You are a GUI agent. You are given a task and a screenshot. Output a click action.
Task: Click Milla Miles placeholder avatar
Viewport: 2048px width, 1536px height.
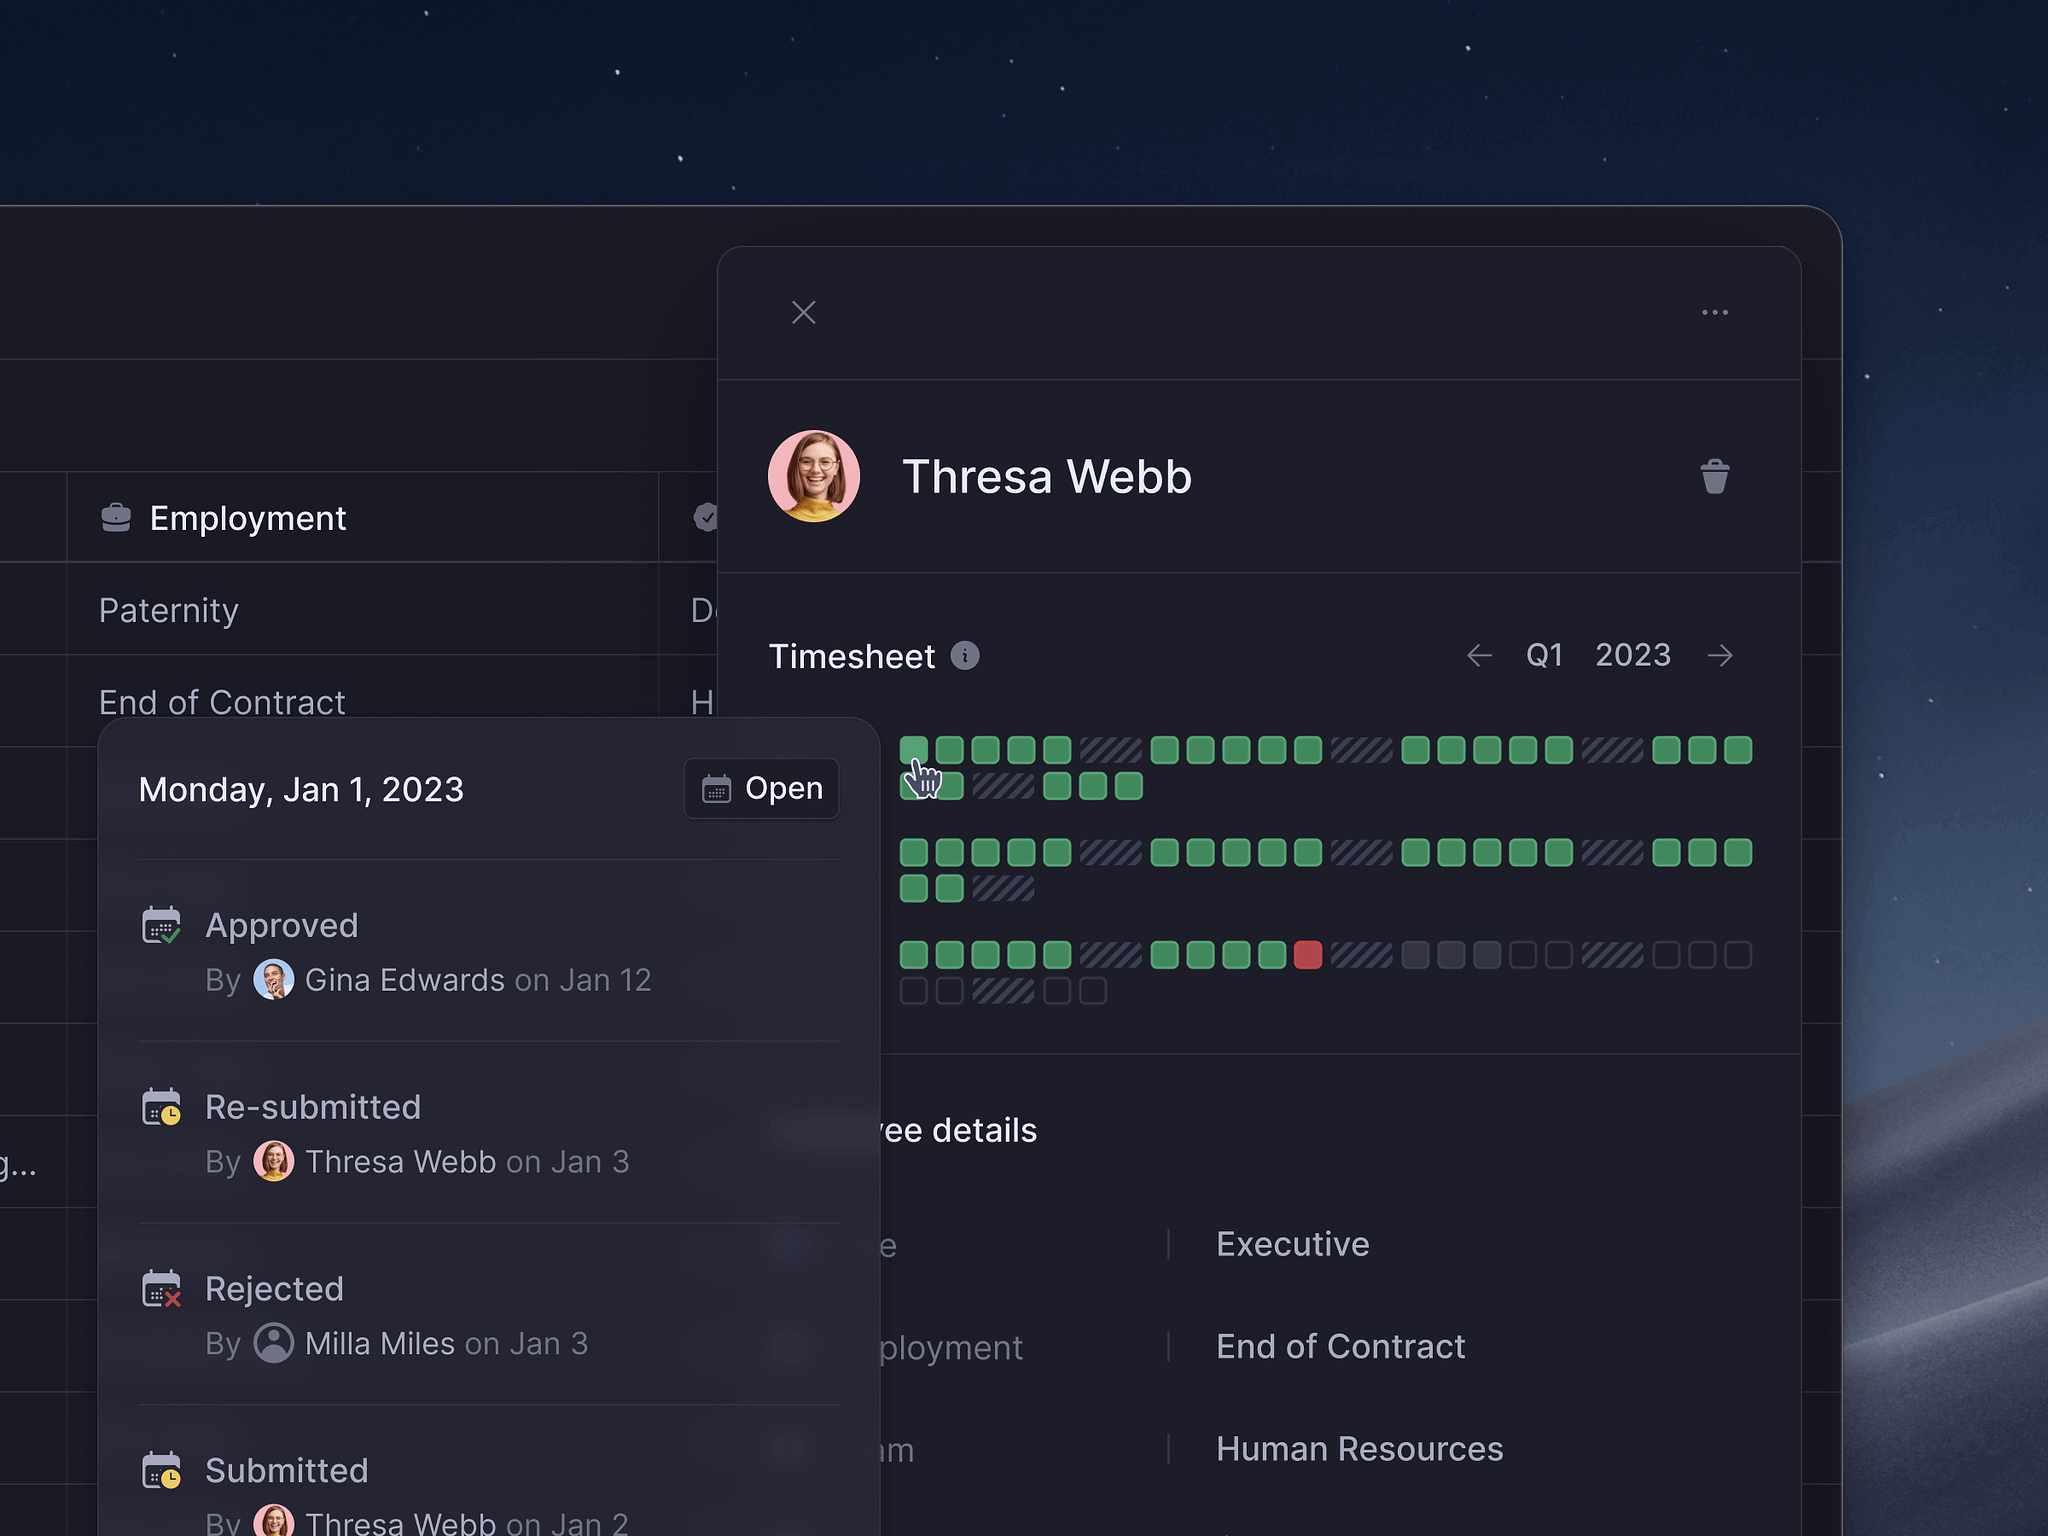(x=273, y=1343)
